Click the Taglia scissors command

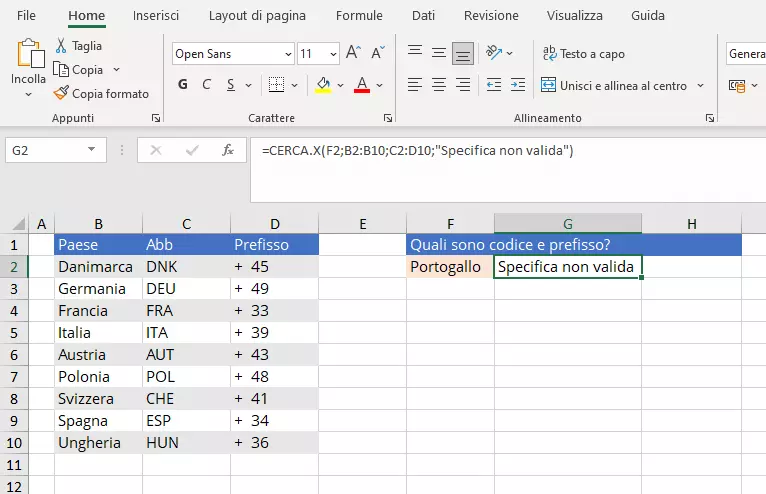tap(78, 45)
